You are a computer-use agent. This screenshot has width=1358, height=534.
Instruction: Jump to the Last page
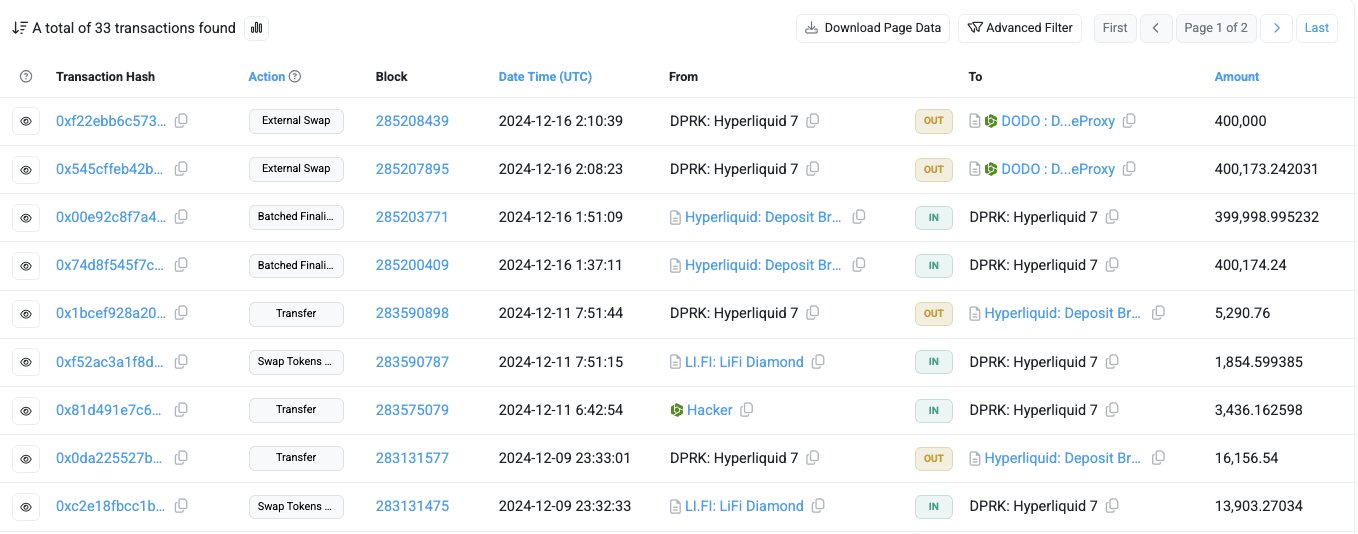click(1318, 28)
